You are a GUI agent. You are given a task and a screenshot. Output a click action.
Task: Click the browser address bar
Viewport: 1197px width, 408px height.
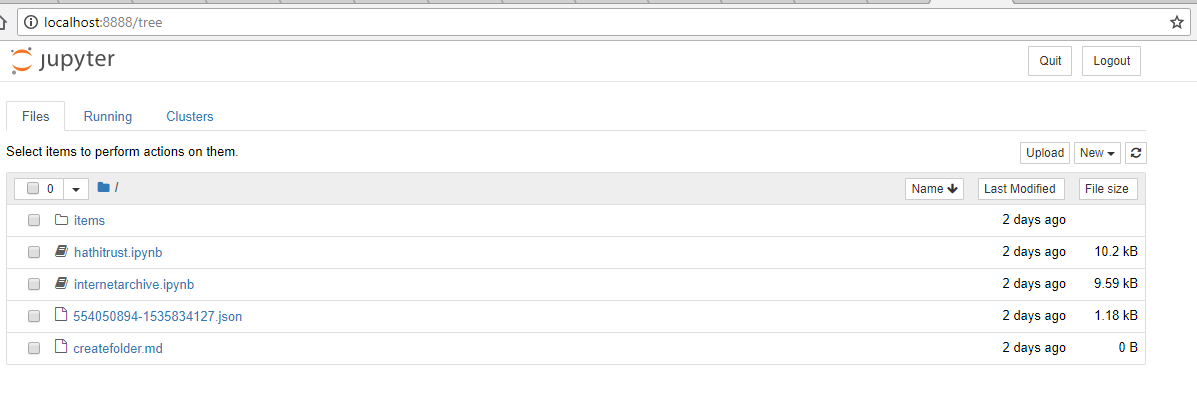(600, 22)
